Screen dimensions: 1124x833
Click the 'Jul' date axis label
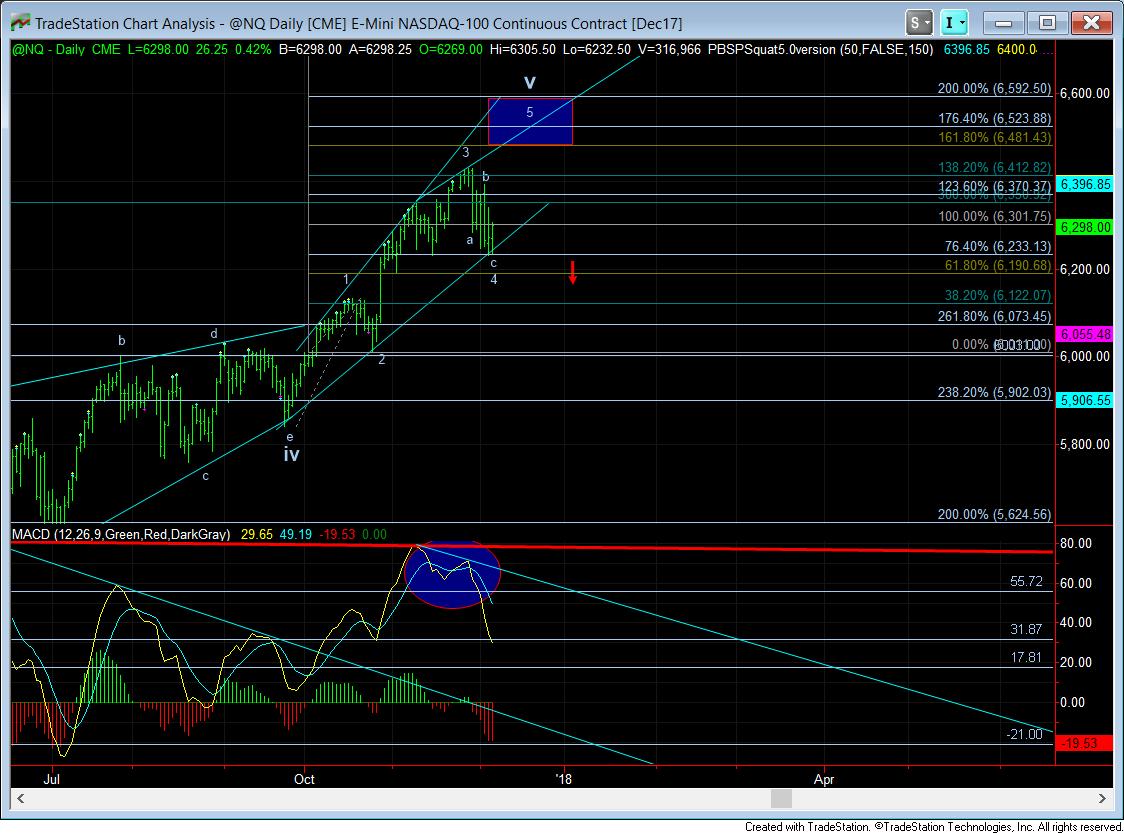pyautogui.click(x=52, y=779)
